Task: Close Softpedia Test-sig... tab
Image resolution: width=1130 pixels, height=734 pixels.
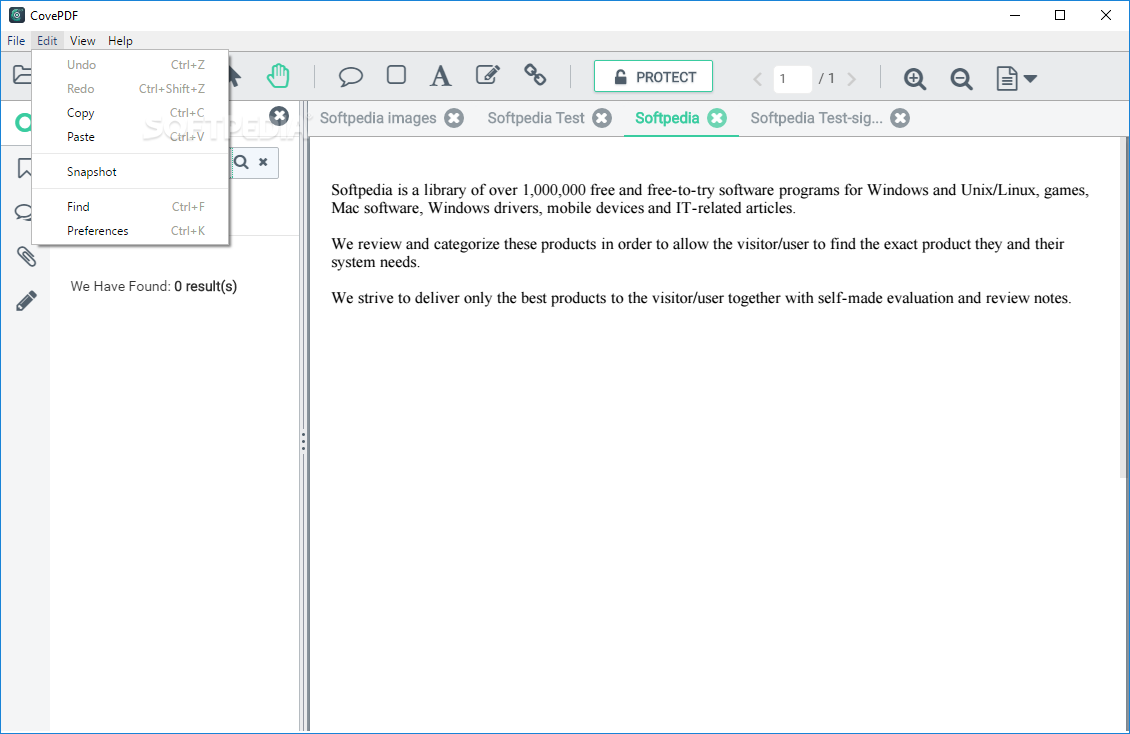Action: tap(899, 118)
